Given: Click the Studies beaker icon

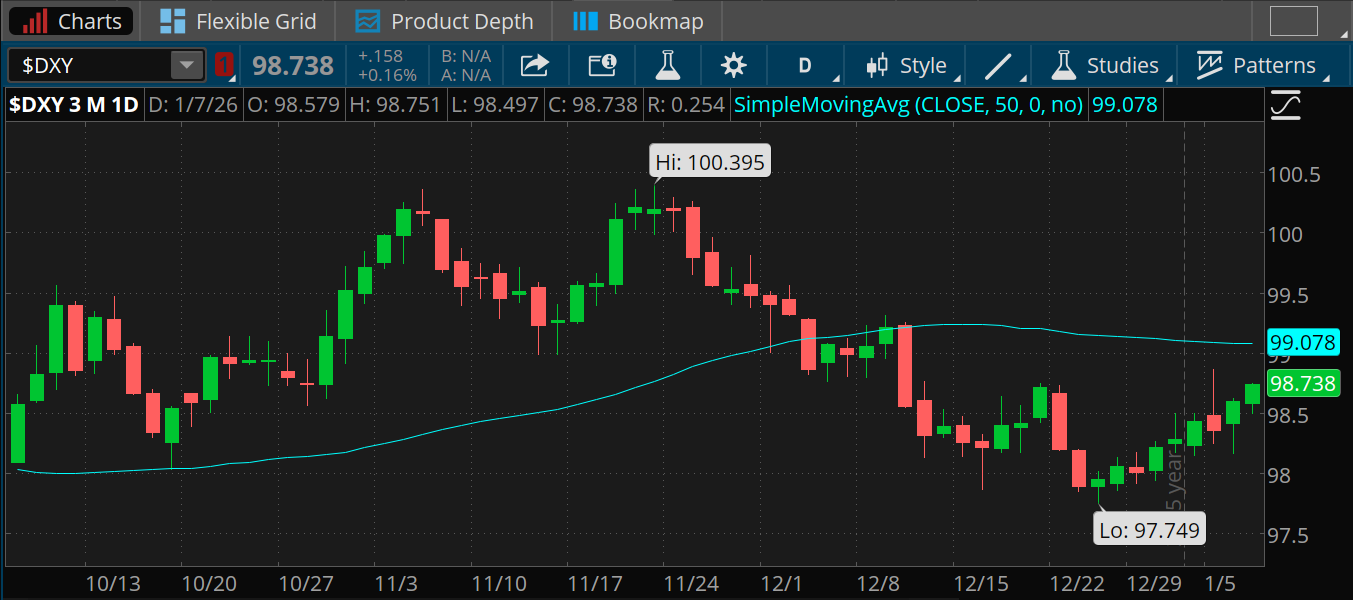Looking at the screenshot, I should (1062, 65).
